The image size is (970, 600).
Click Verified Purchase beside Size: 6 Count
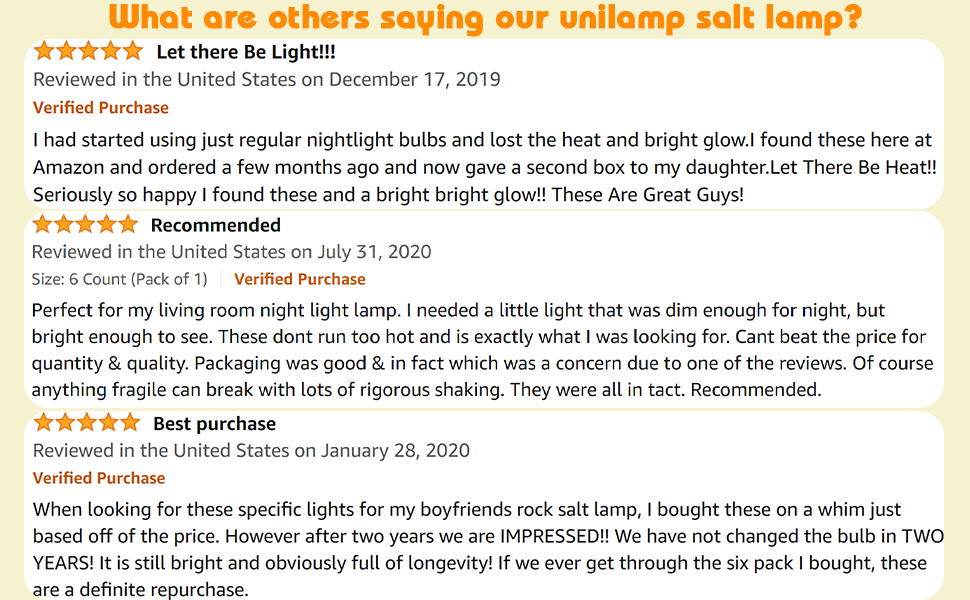pyautogui.click(x=299, y=279)
